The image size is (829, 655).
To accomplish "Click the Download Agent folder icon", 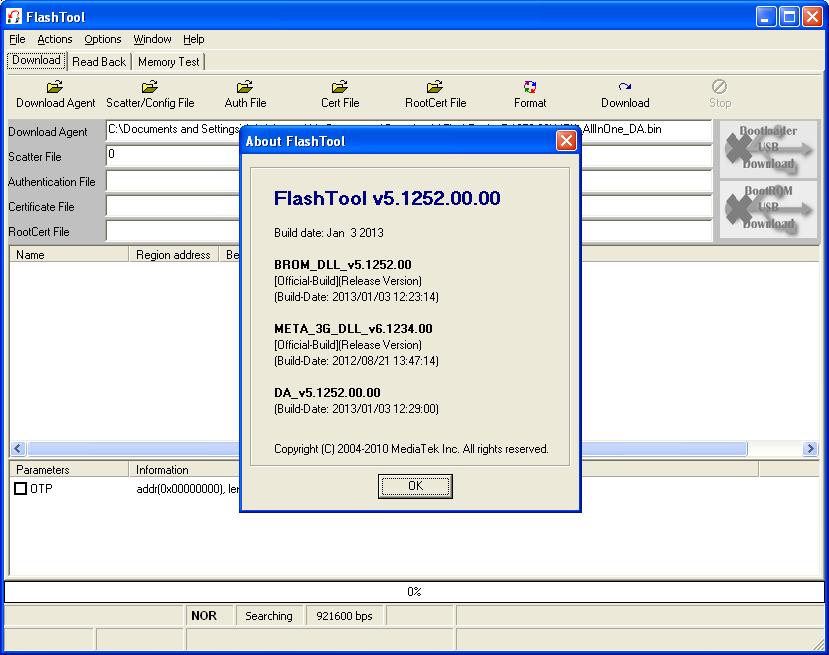I will (x=55, y=87).
